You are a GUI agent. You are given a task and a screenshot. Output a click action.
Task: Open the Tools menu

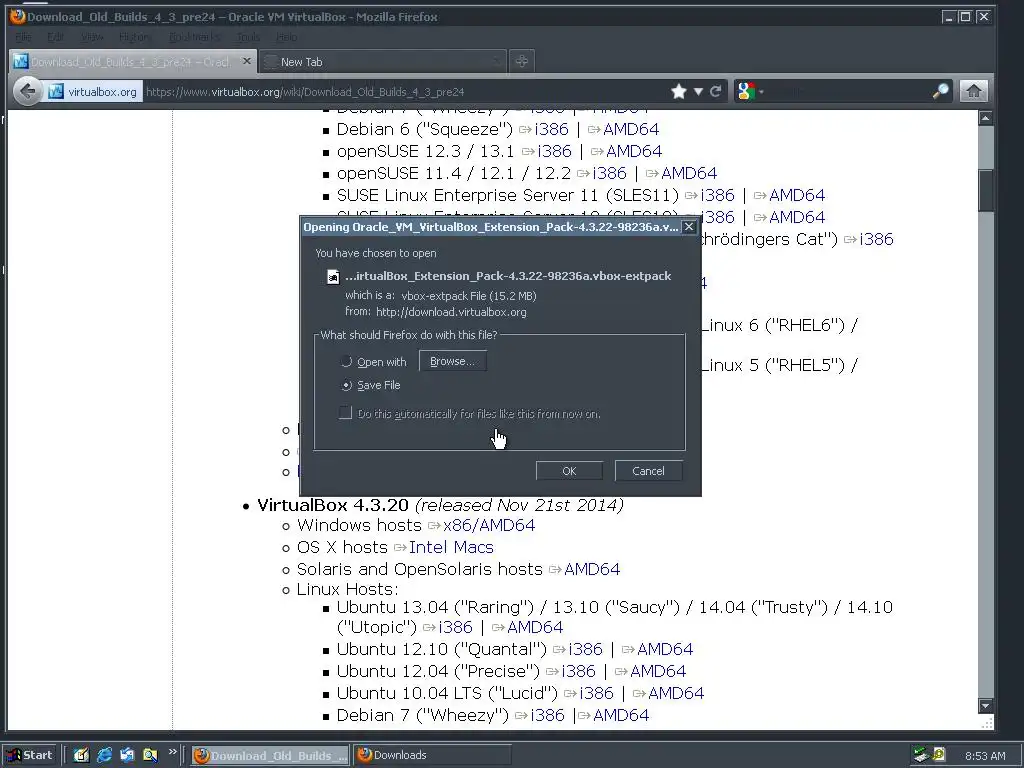(x=248, y=37)
